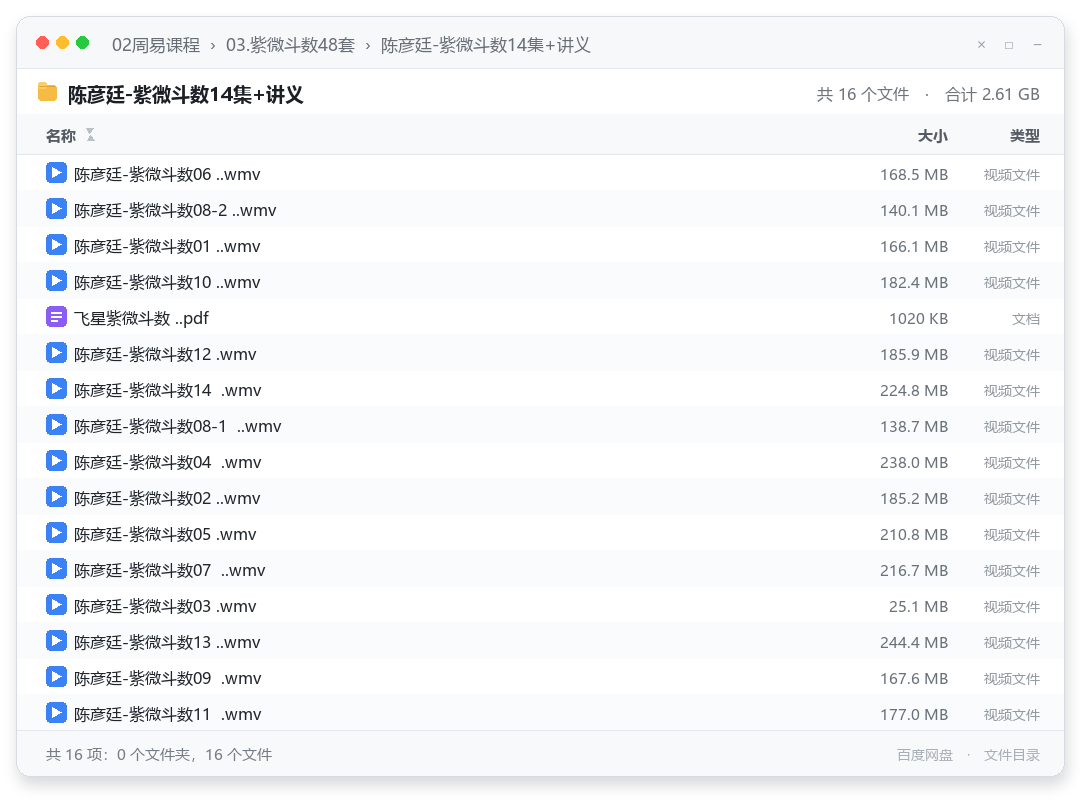
Task: Select file name 陈彦廷-紫微斗数08-1 ..wmv
Action: pyautogui.click(x=178, y=427)
